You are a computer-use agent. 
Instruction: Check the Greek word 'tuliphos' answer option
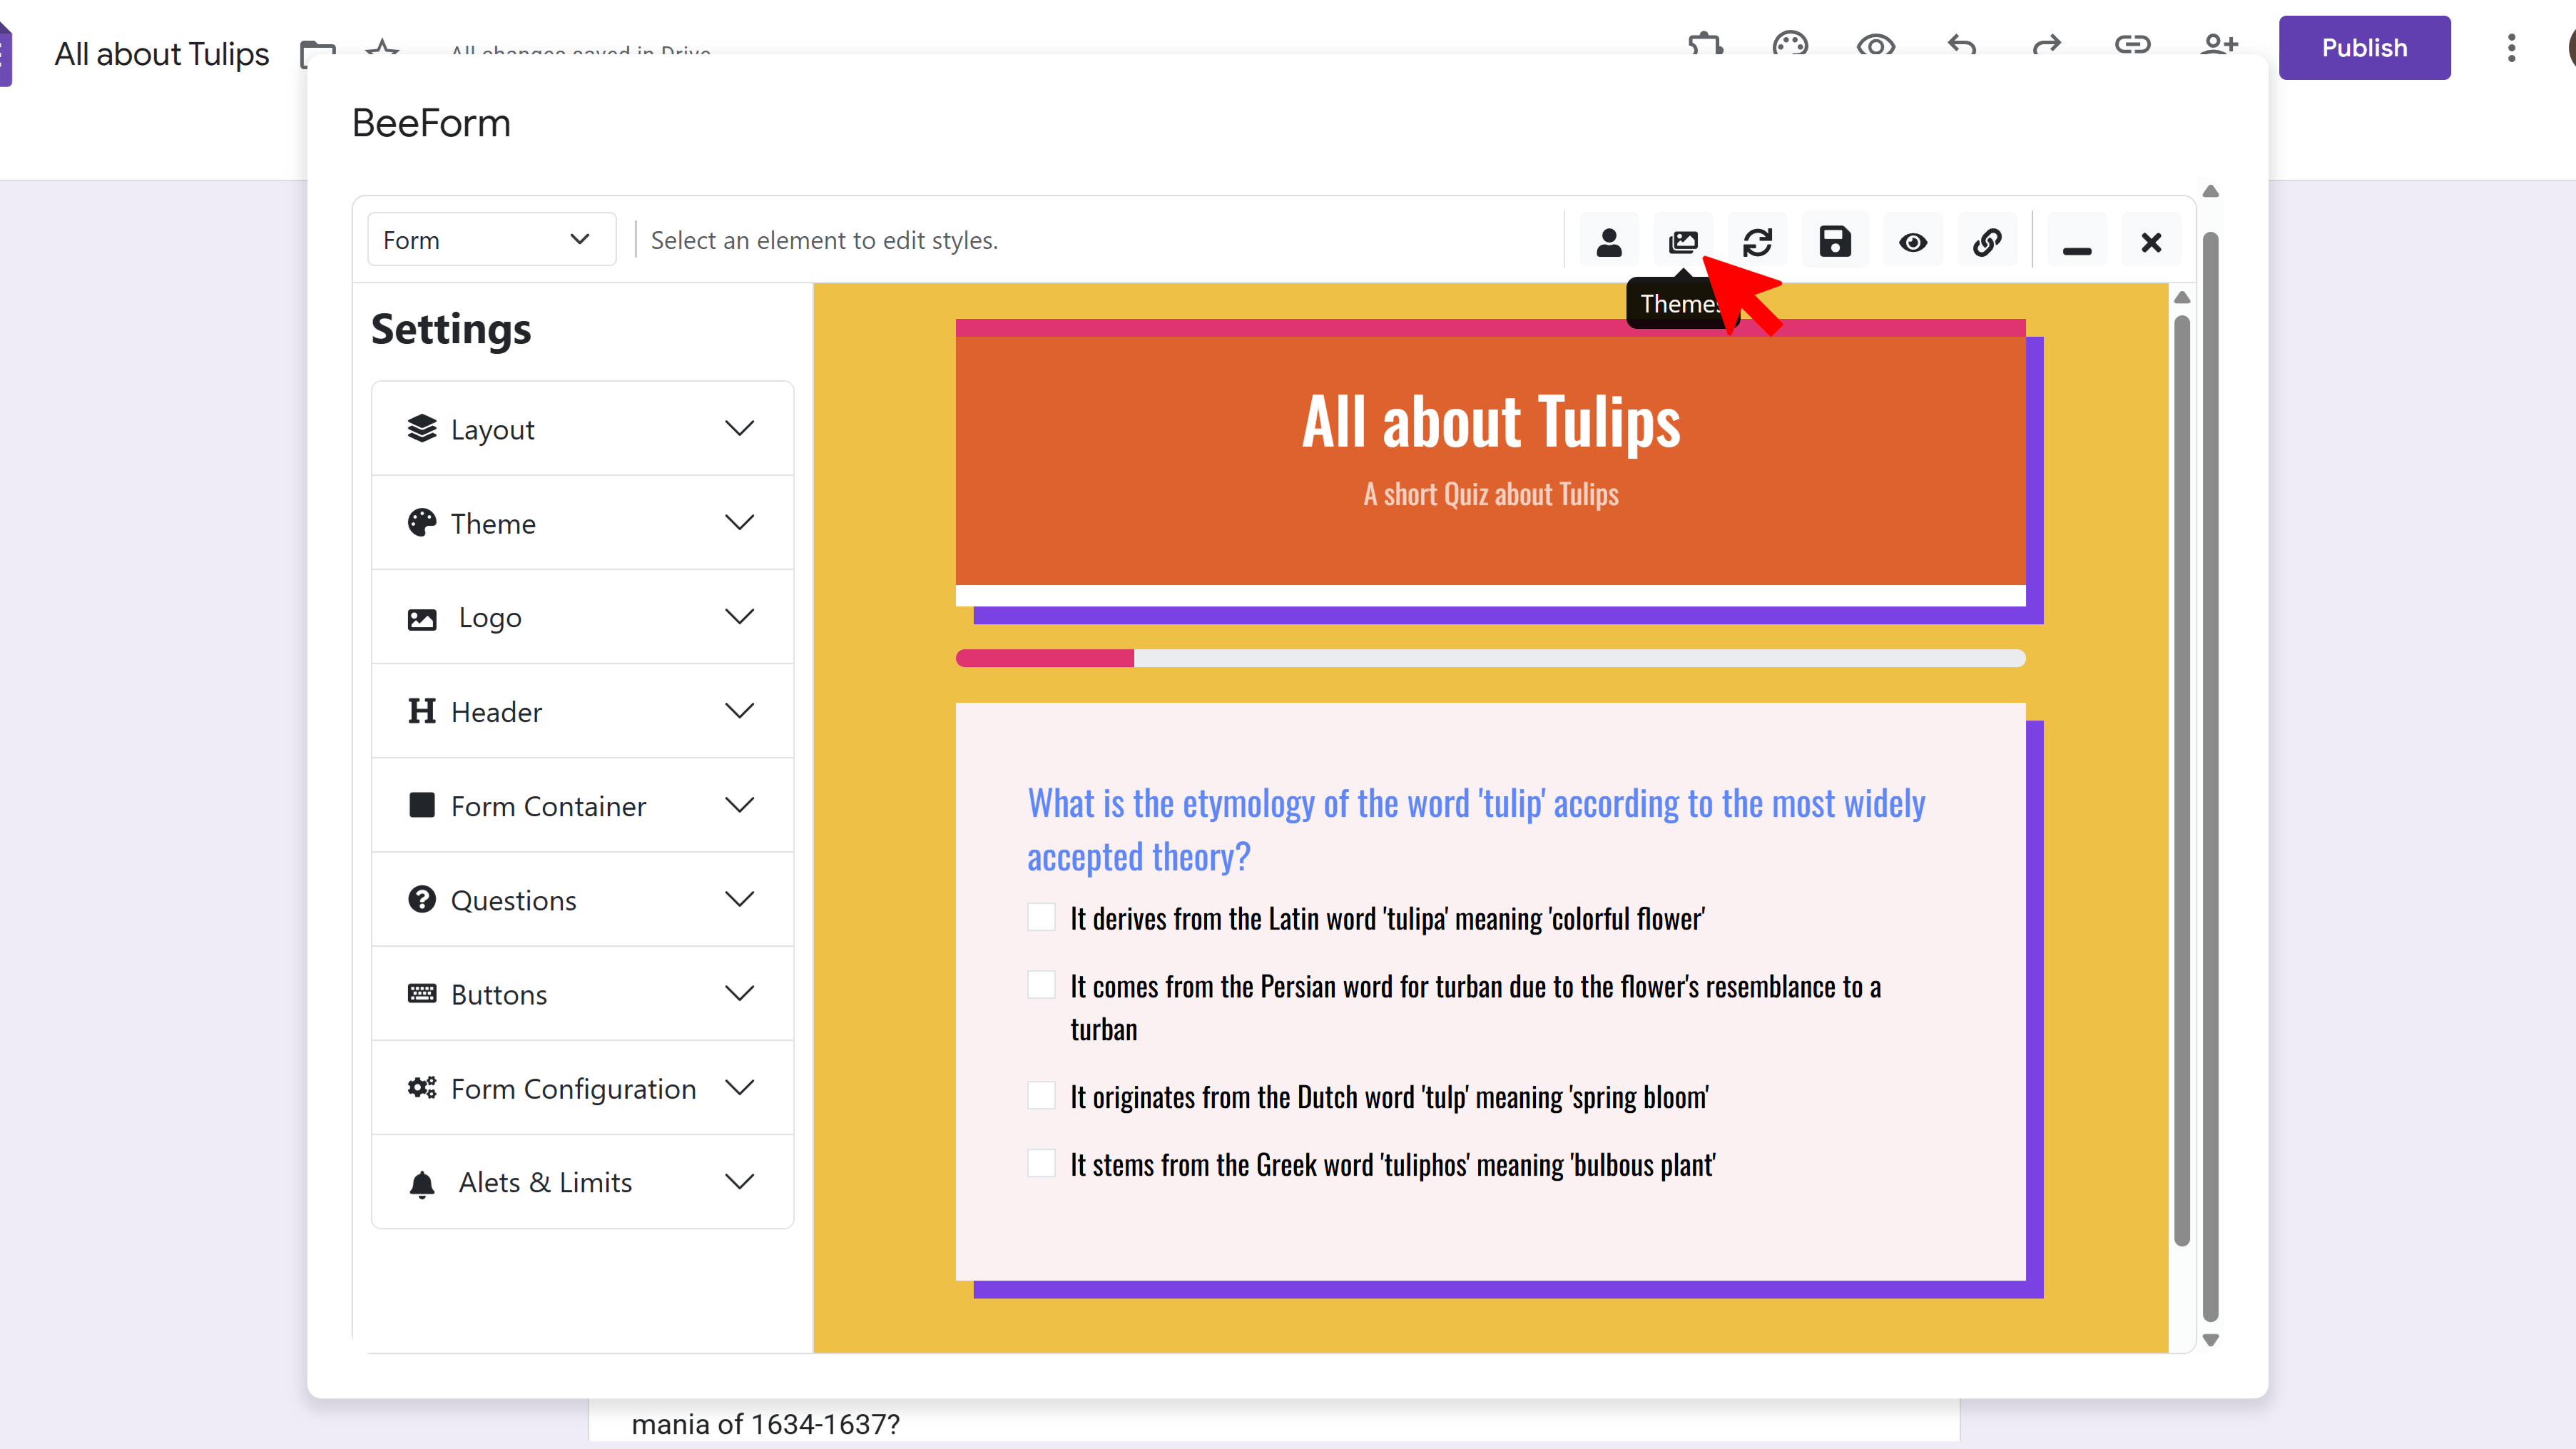coord(1042,1163)
